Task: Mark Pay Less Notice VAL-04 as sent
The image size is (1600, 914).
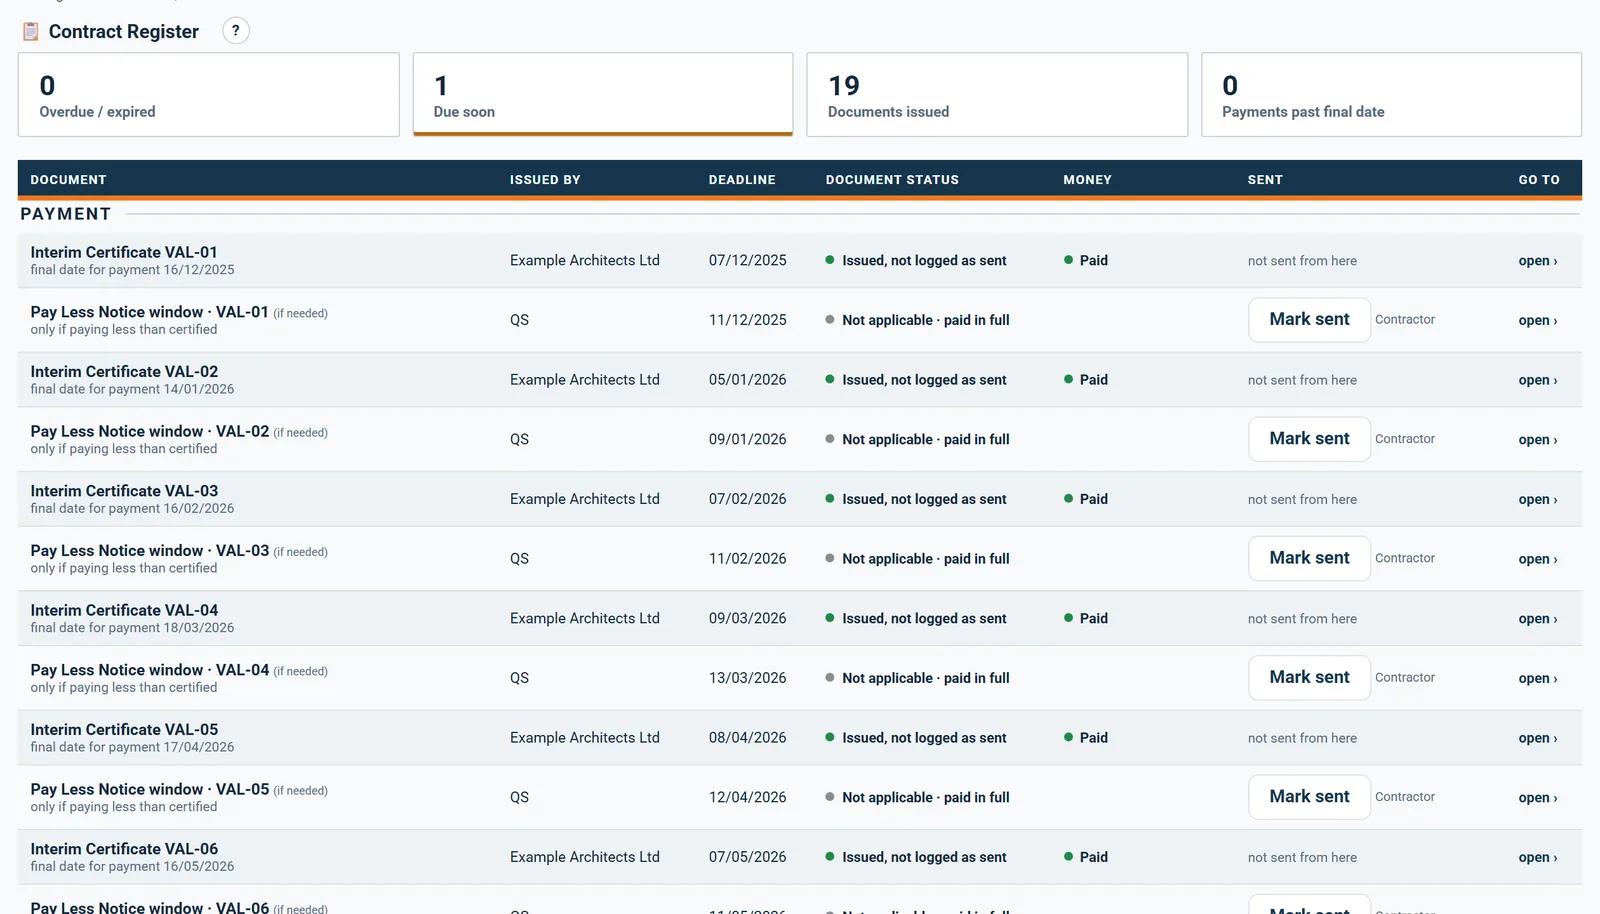Action: 1309,678
